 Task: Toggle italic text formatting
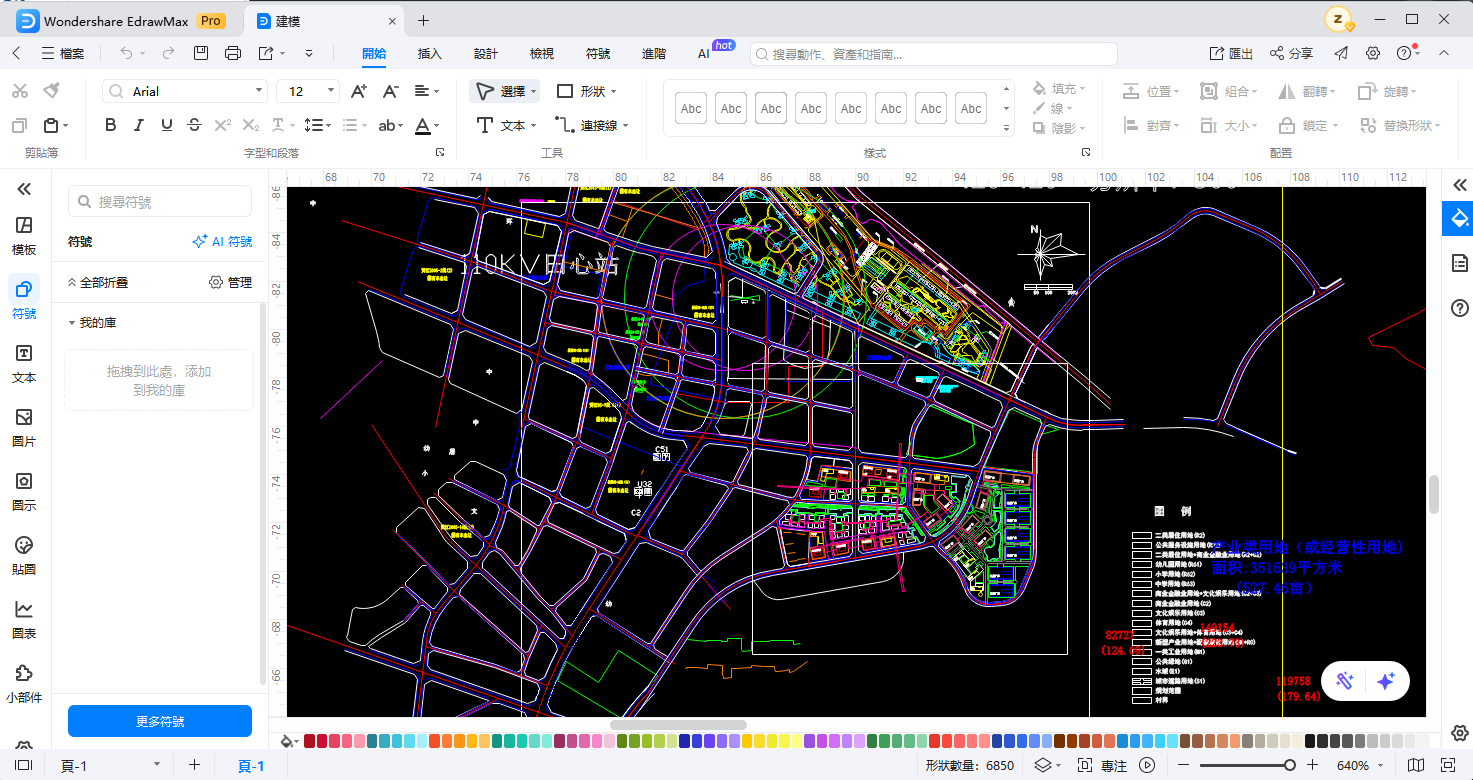(x=139, y=125)
